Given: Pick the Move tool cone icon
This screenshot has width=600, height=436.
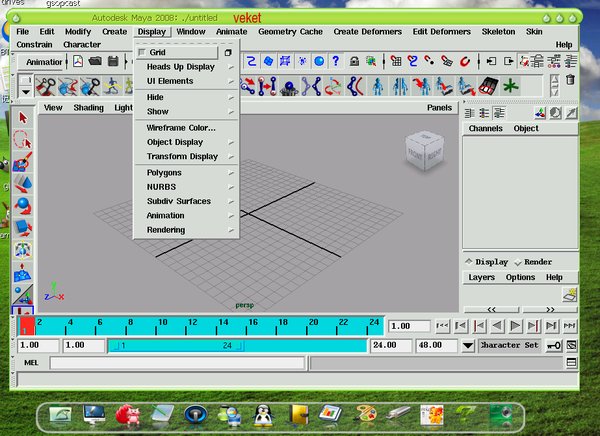Looking at the screenshot, I should pos(24,184).
